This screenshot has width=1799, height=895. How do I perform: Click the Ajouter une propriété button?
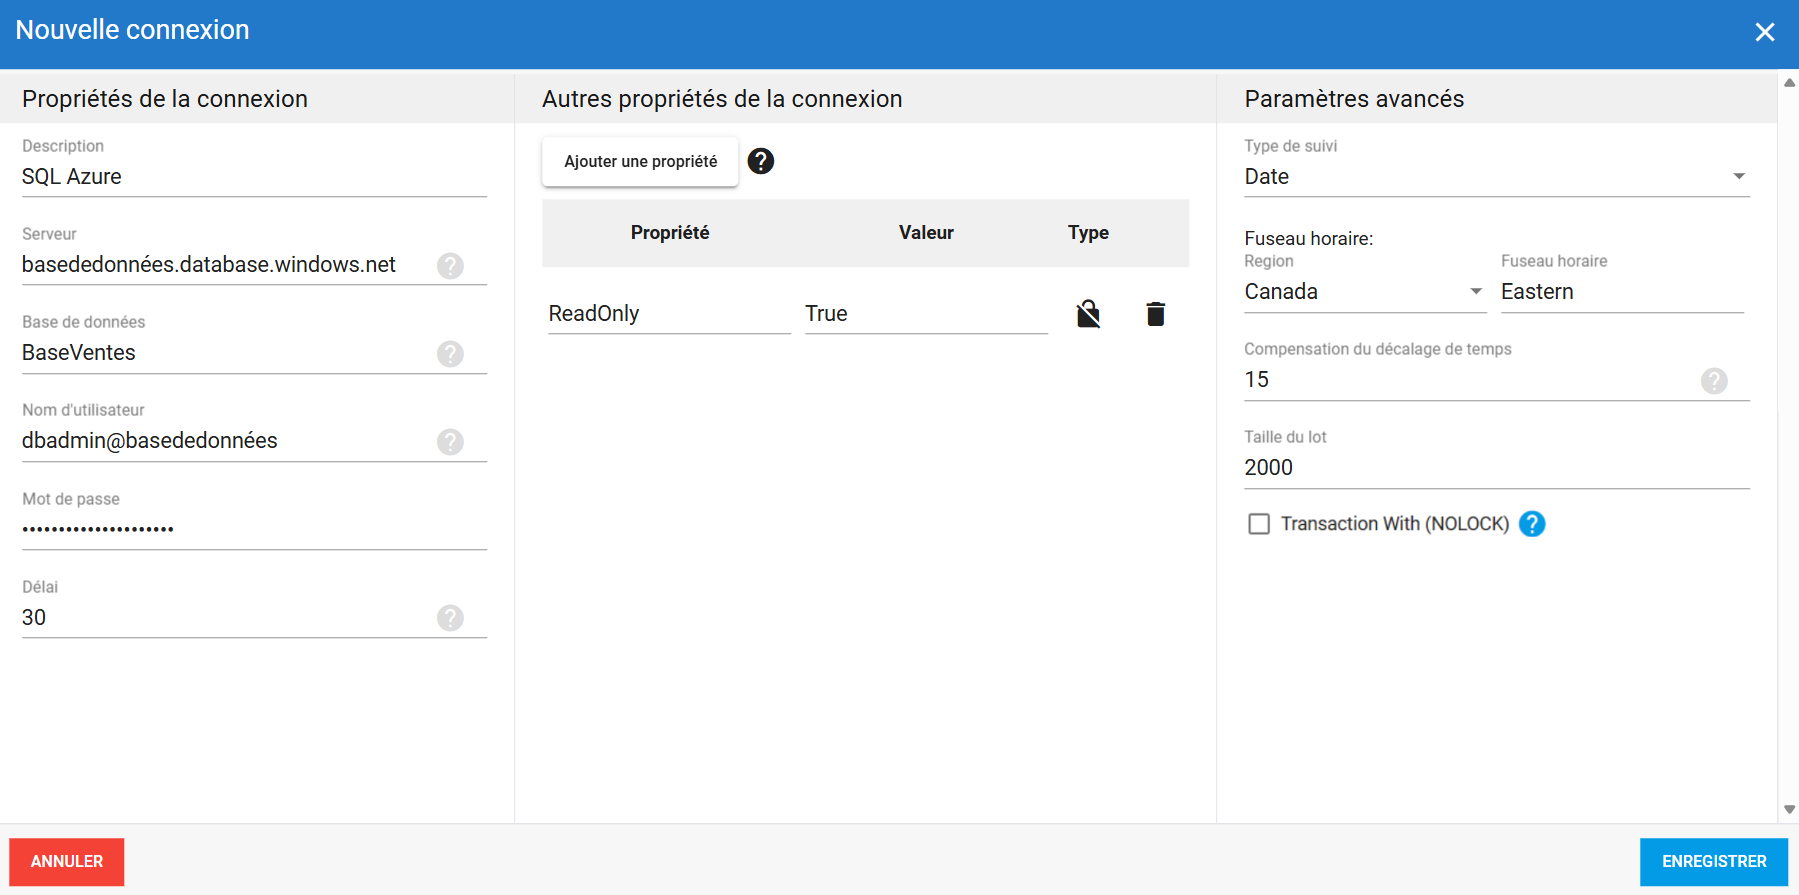pos(640,162)
